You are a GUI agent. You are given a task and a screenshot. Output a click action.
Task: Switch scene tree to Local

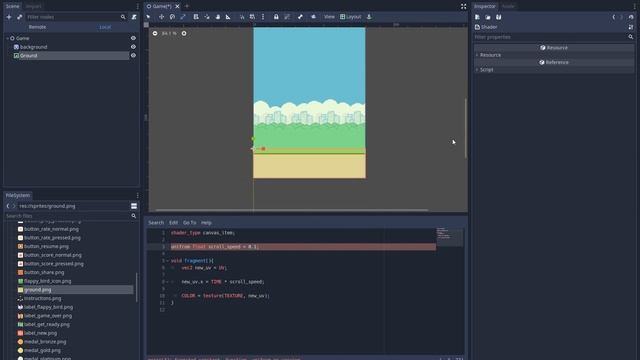coord(105,27)
